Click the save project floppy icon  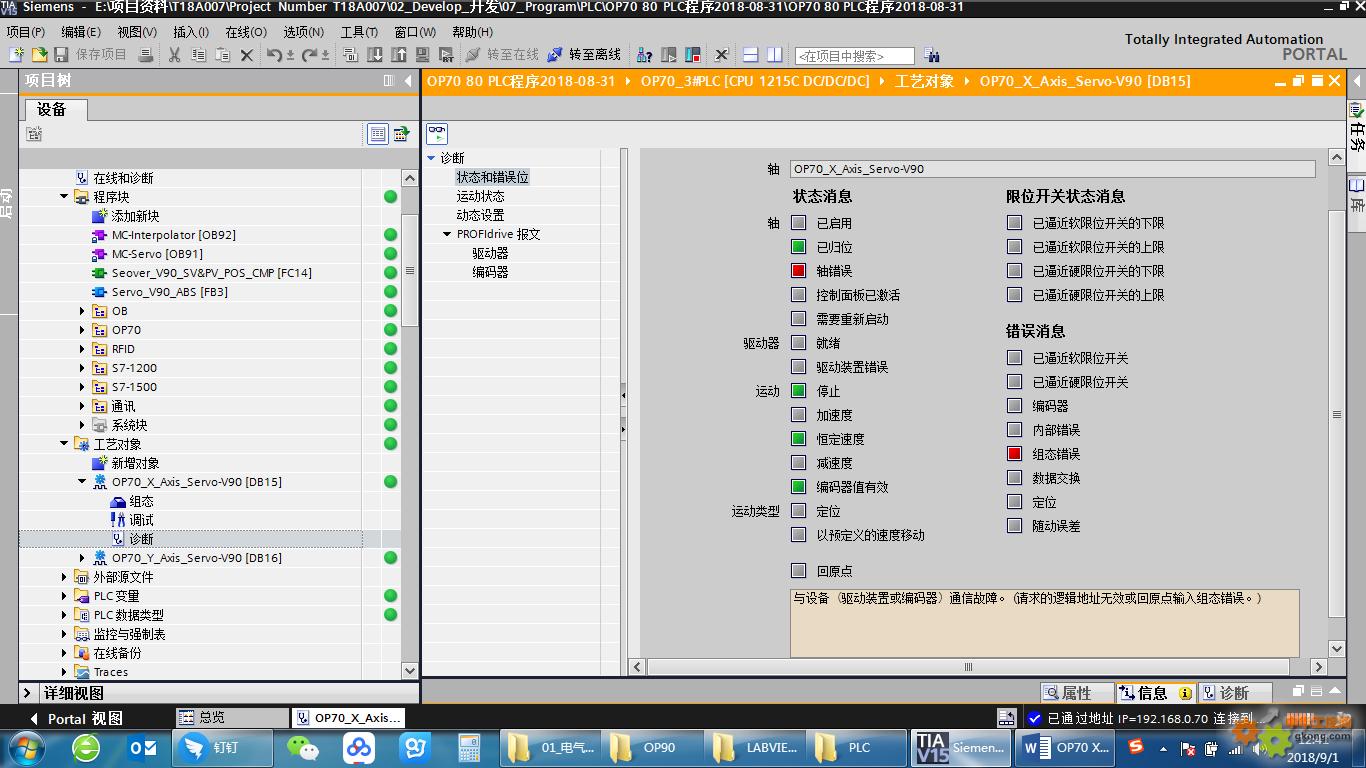pyautogui.click(x=61, y=55)
